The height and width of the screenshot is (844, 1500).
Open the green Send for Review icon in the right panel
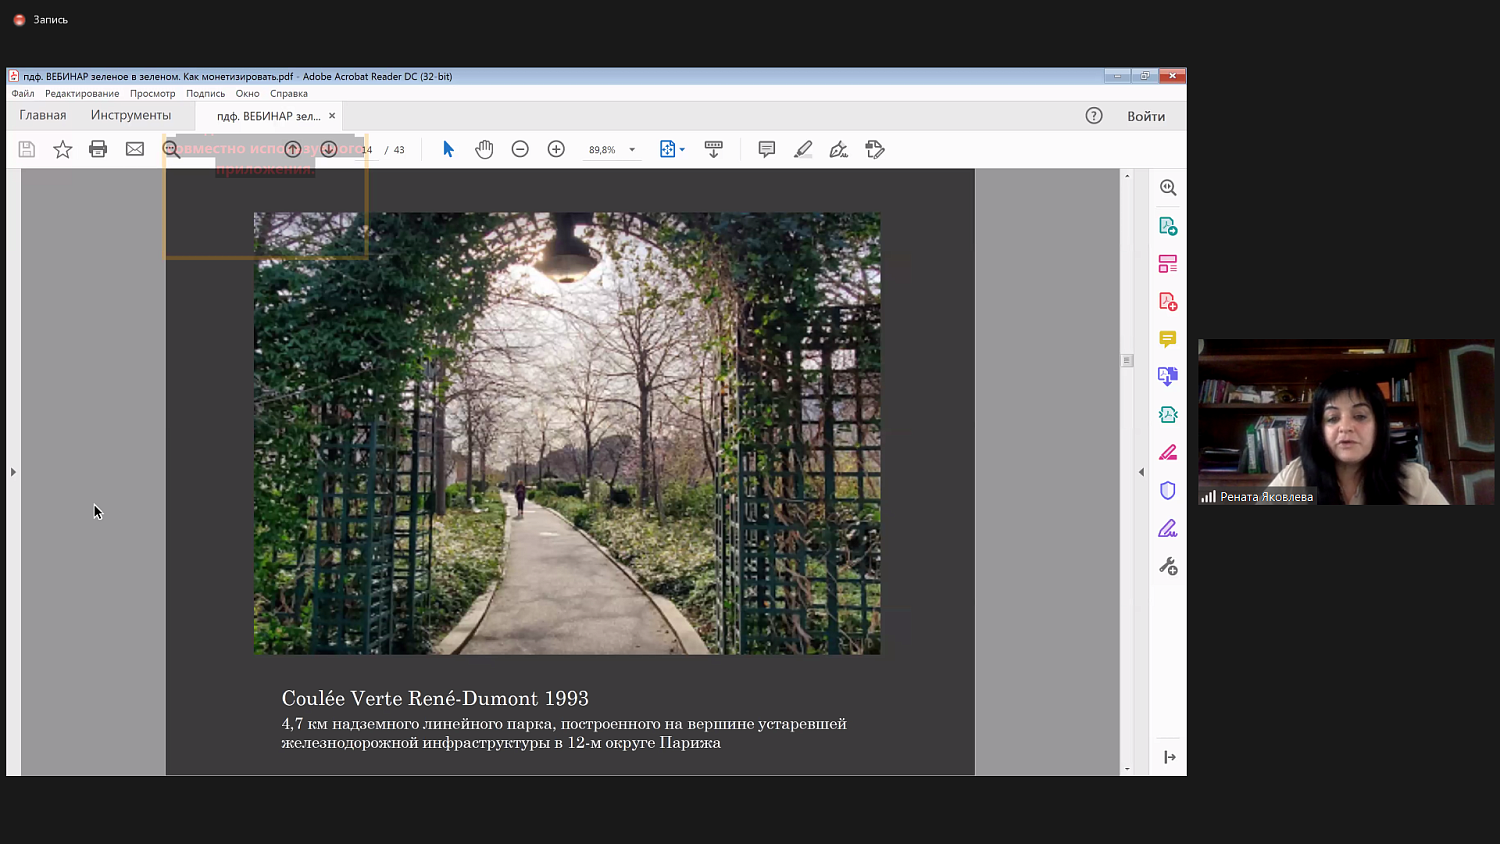pos(1168,415)
